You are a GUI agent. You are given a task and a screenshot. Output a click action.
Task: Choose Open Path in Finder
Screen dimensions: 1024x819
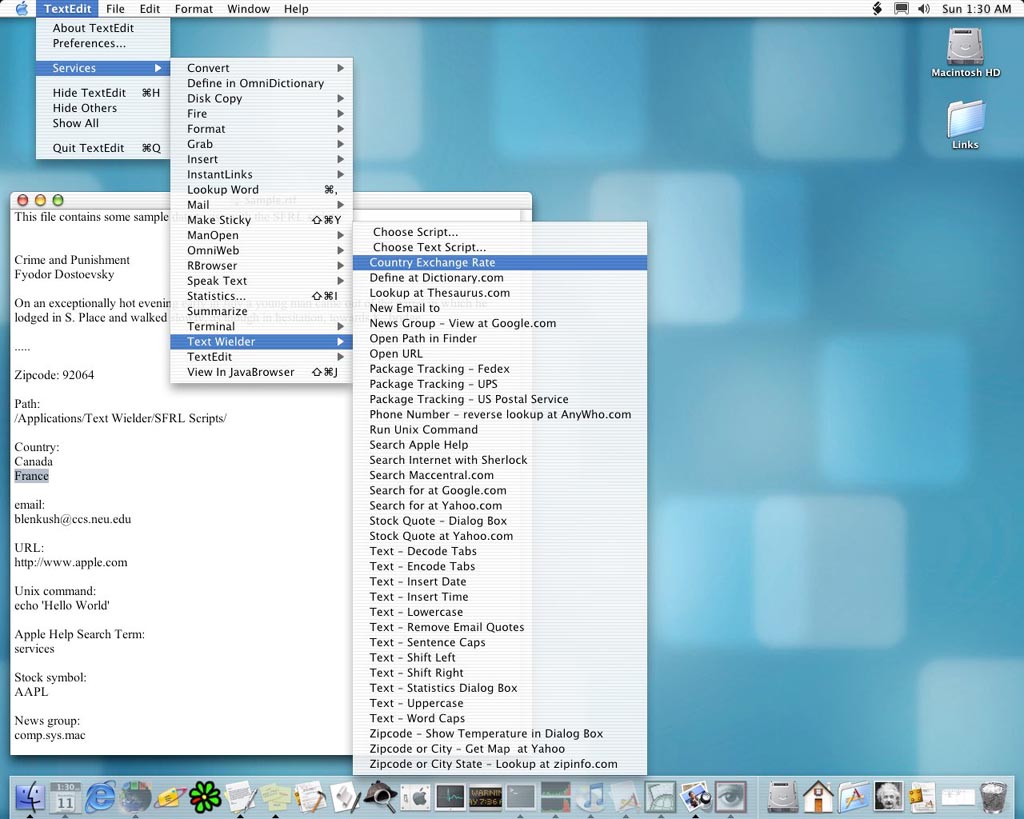pos(500,338)
